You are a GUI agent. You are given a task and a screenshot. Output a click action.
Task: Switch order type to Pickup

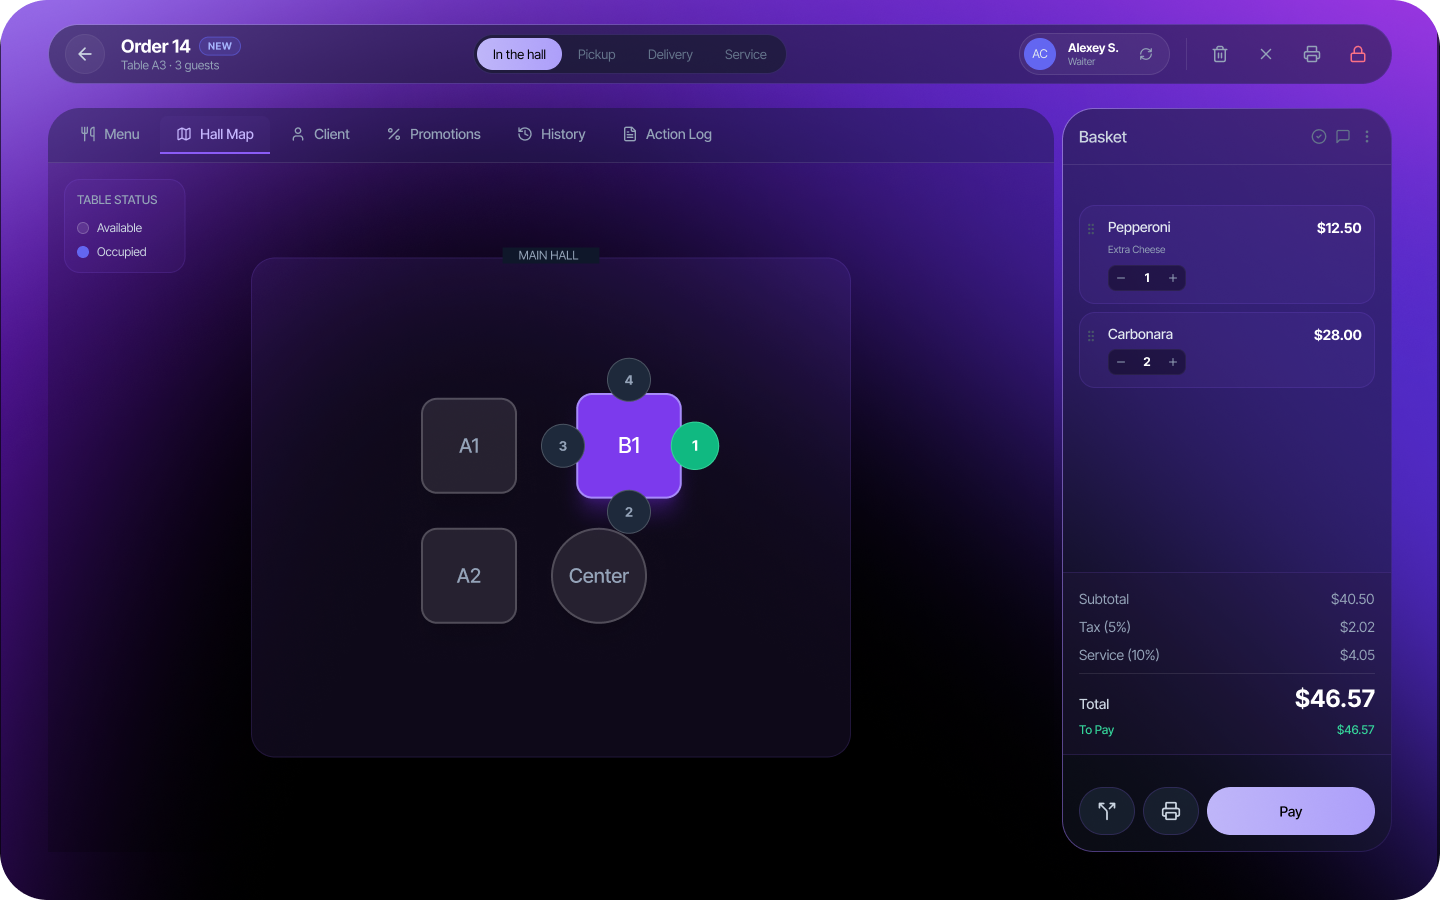click(x=596, y=54)
